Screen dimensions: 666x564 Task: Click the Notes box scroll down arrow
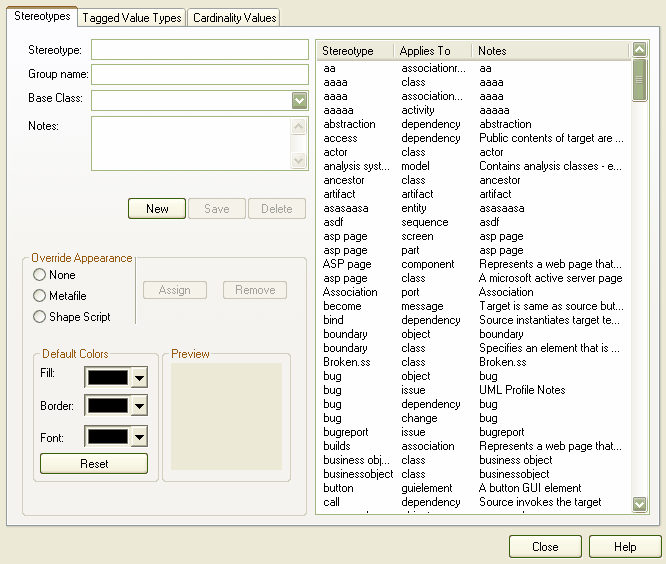click(x=299, y=161)
